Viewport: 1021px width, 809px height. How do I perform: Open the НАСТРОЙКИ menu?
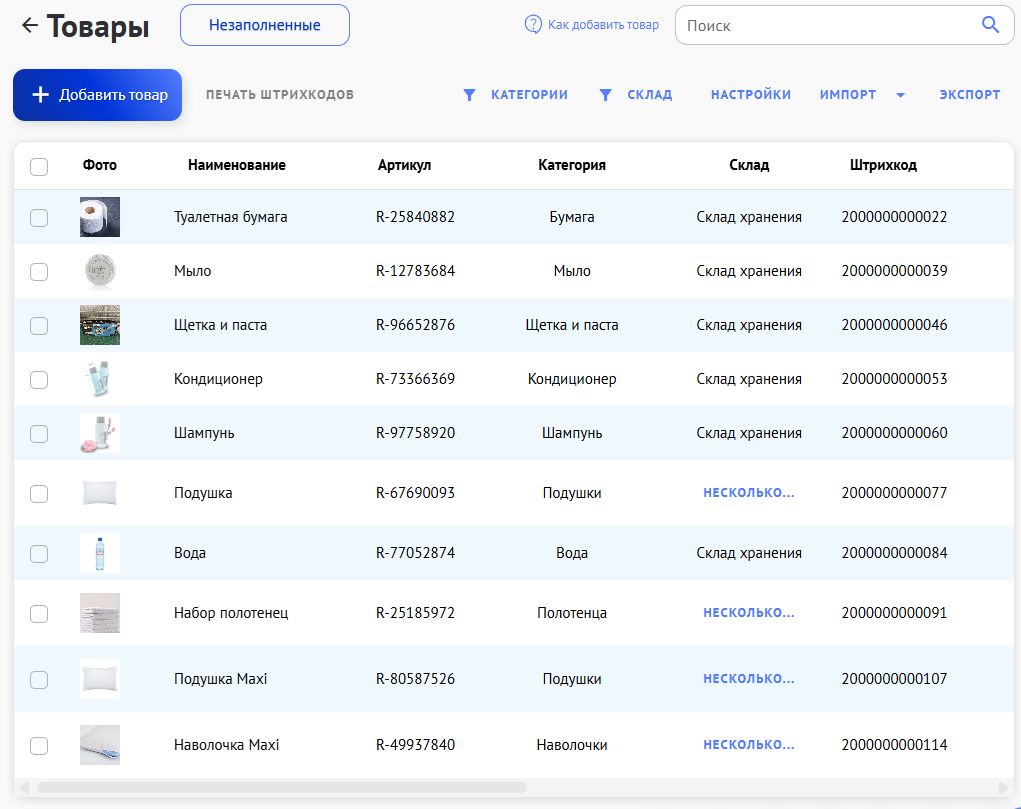pos(751,94)
